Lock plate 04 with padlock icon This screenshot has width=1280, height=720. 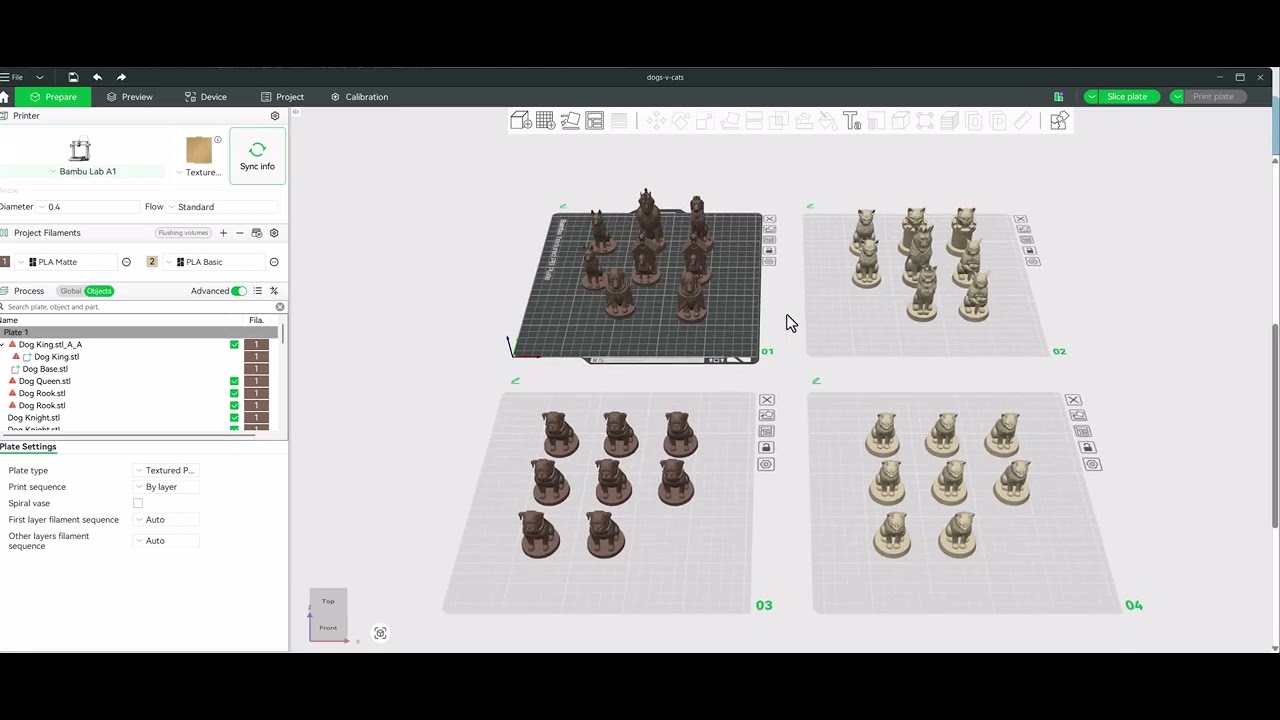(x=1088, y=447)
